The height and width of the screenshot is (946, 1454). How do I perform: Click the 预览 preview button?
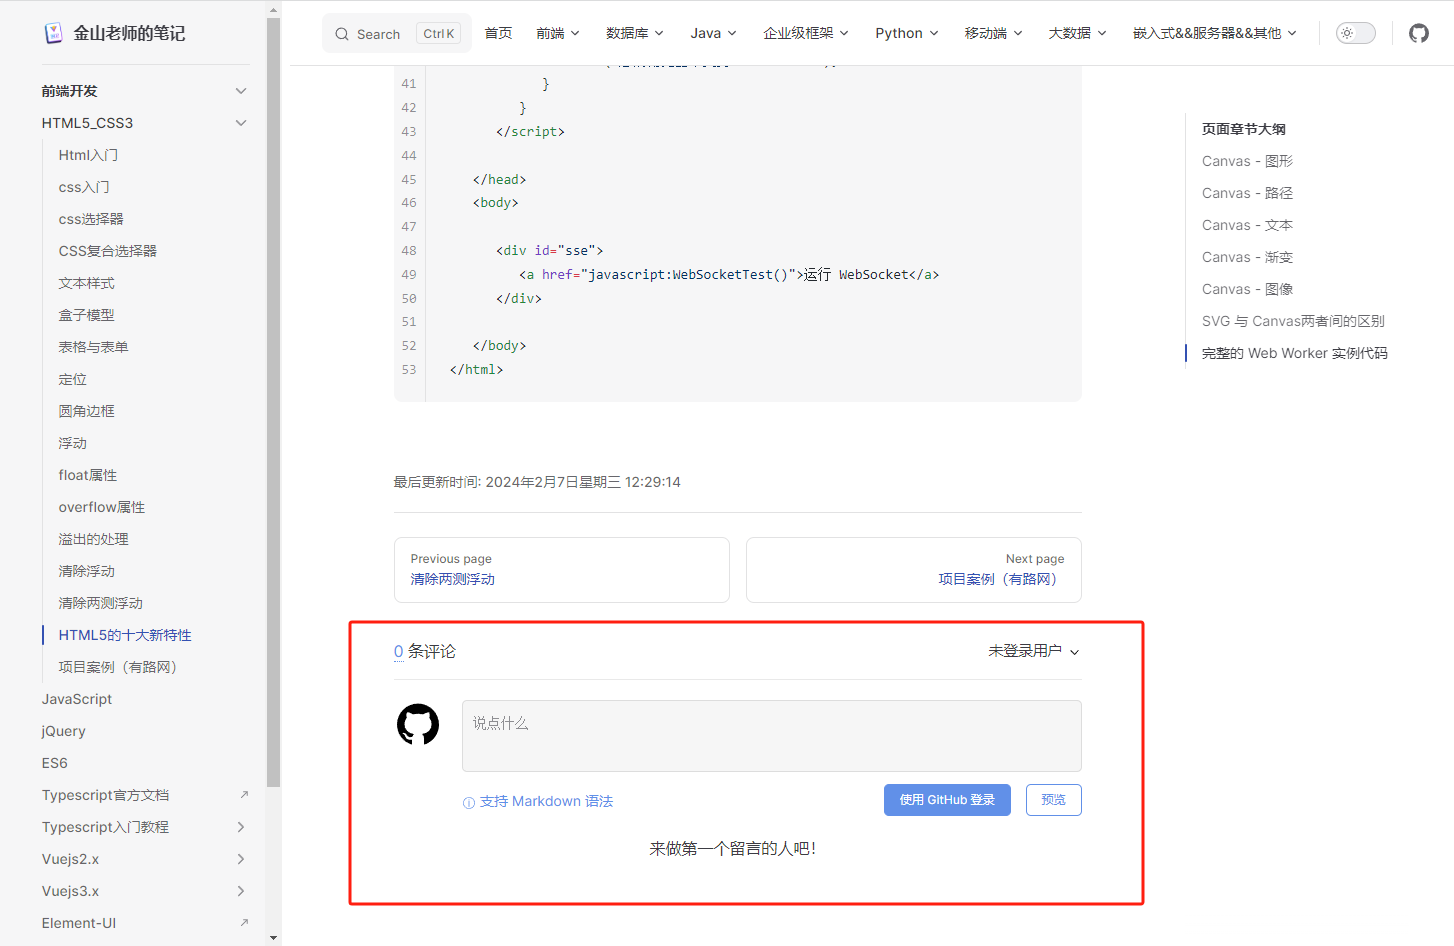[x=1054, y=800]
